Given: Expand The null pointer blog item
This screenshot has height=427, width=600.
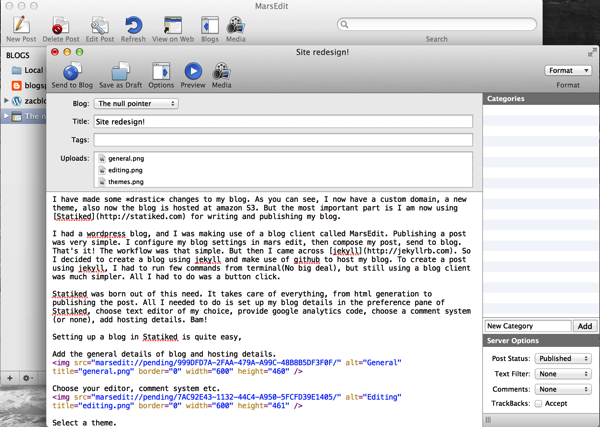Looking at the screenshot, I should click(x=6, y=116).
